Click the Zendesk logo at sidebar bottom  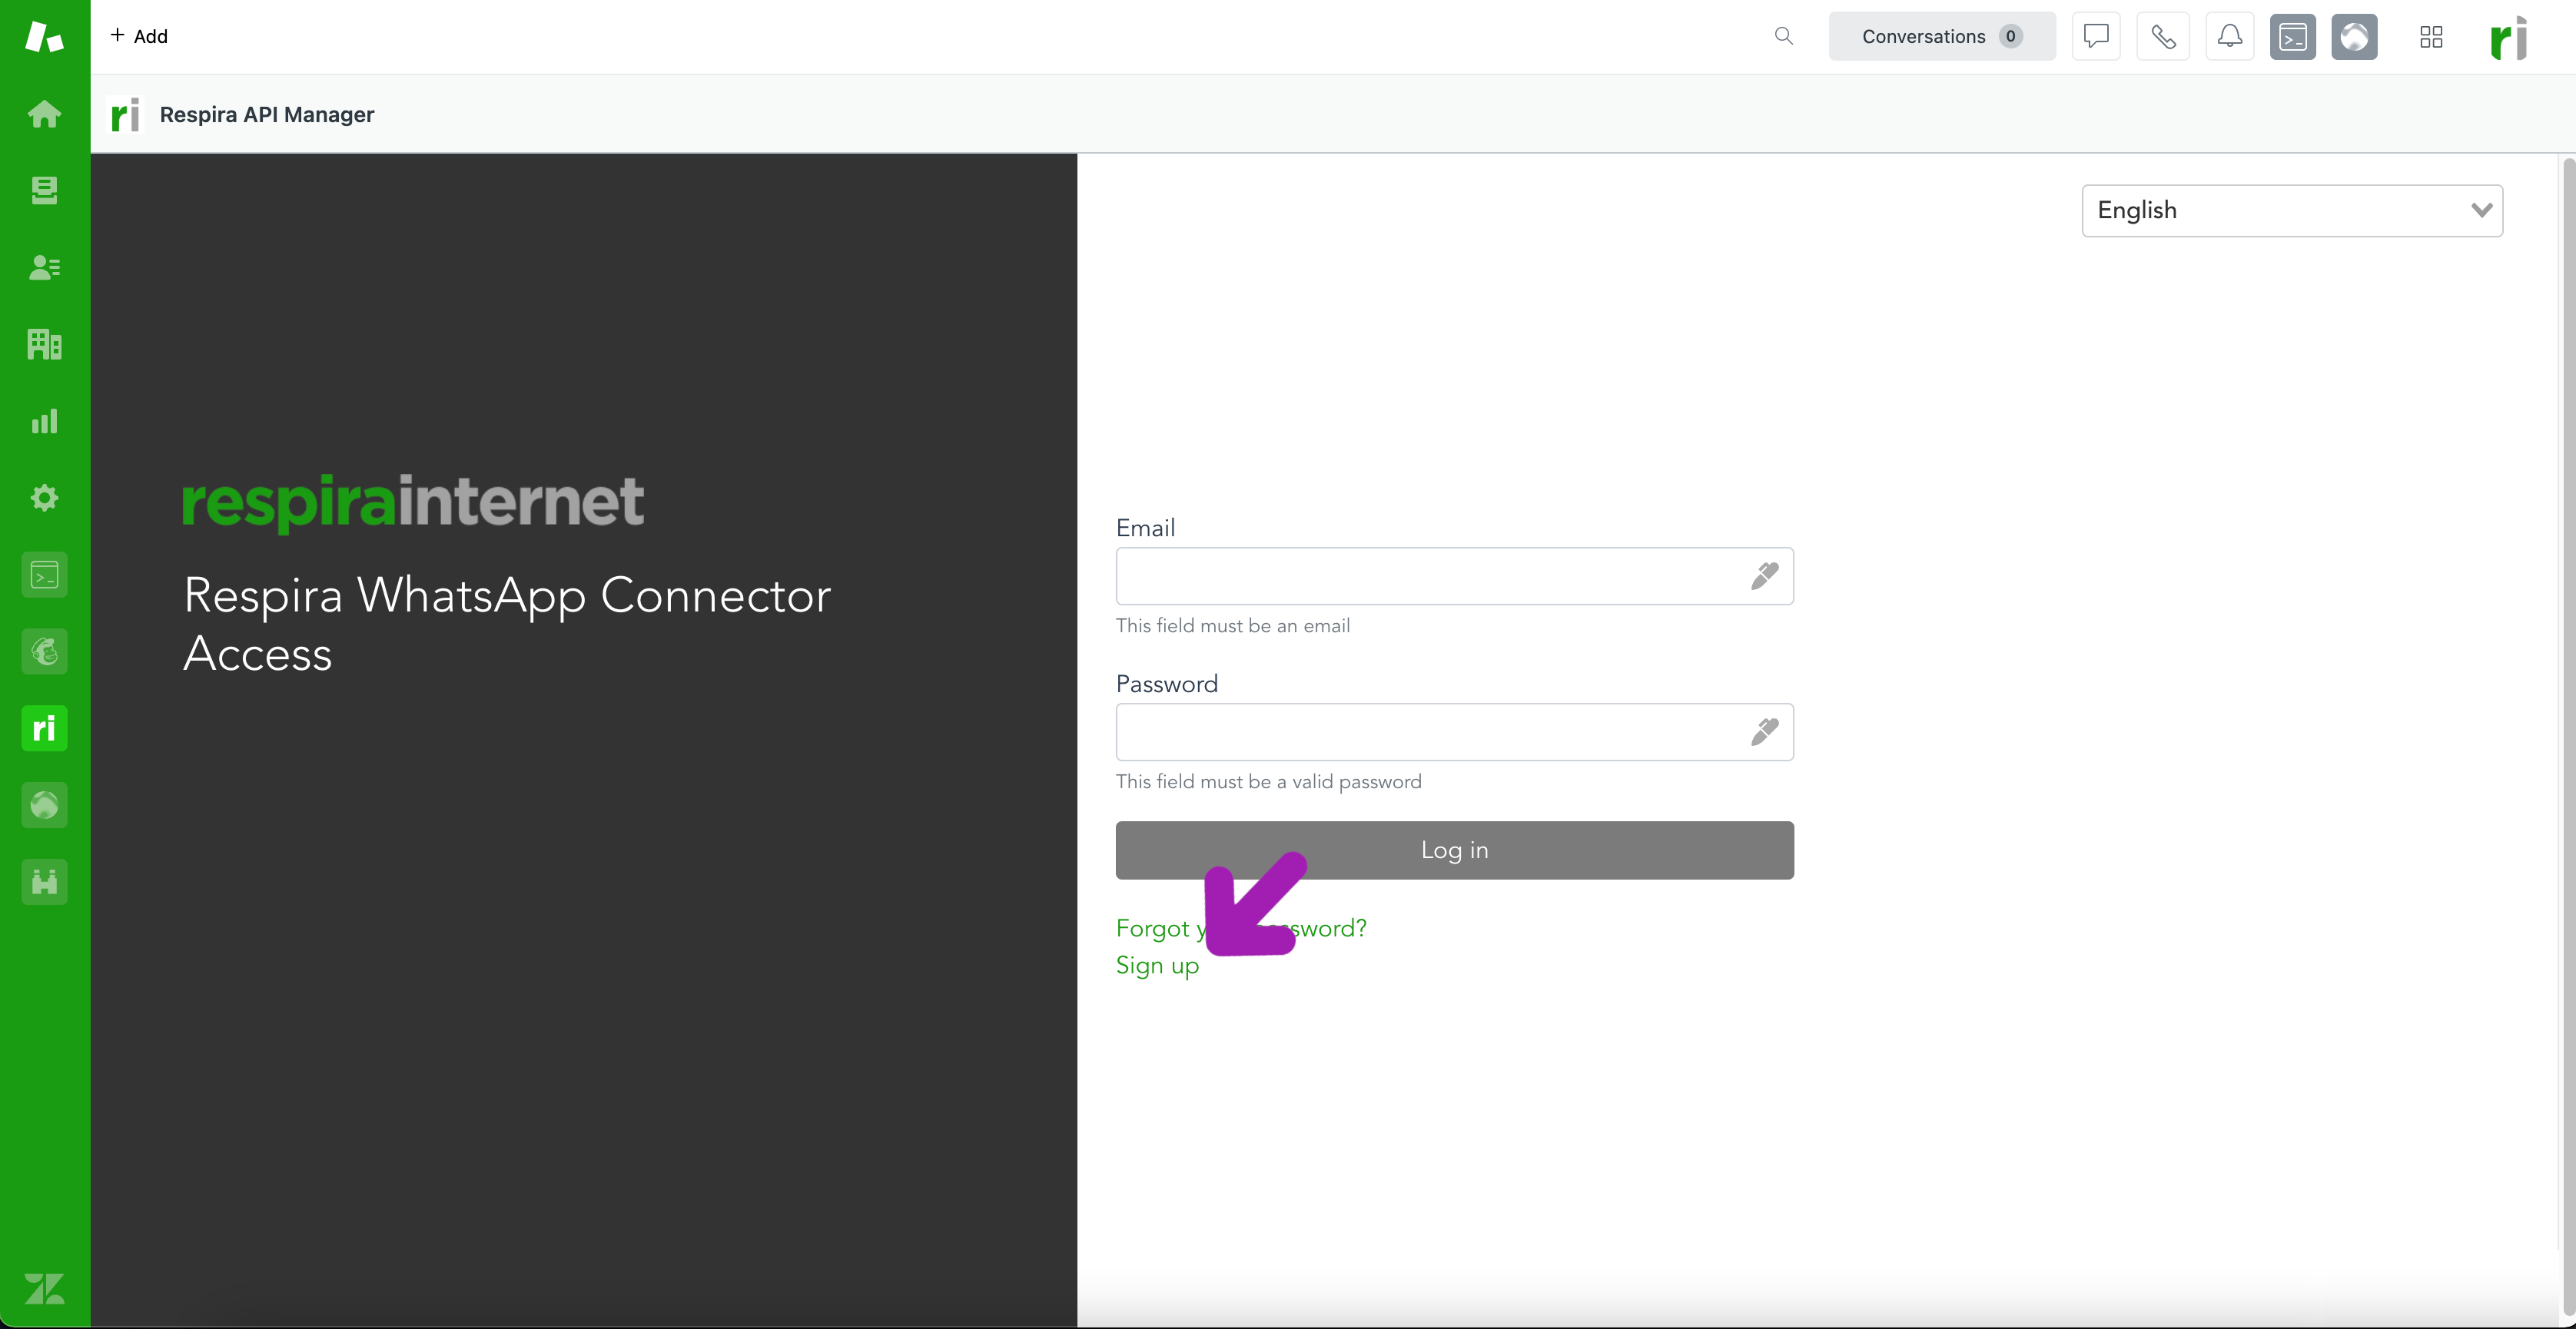click(44, 1288)
